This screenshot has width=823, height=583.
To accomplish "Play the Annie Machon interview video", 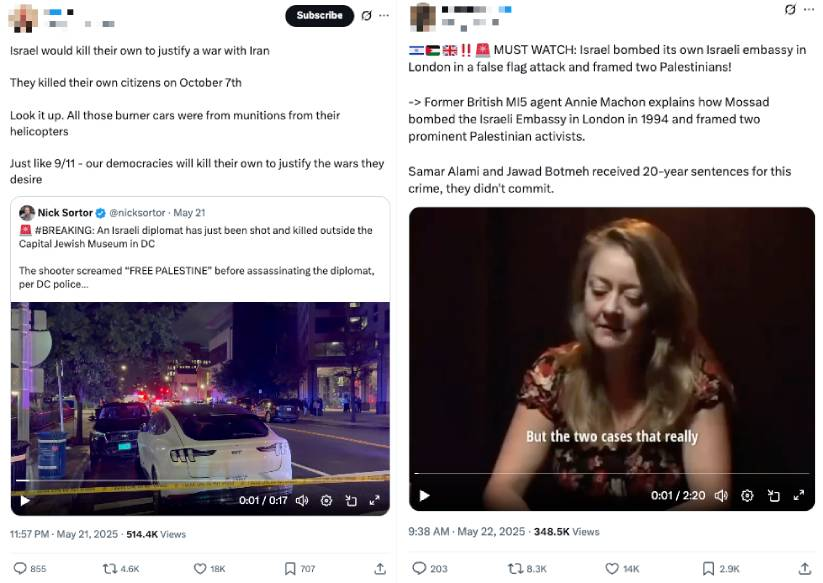I will coord(424,495).
